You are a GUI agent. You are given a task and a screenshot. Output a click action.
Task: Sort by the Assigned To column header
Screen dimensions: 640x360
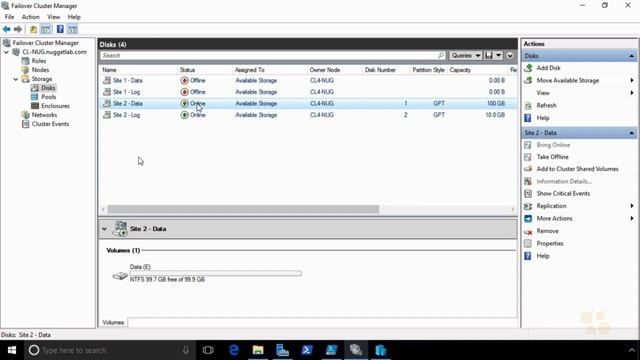(249, 70)
